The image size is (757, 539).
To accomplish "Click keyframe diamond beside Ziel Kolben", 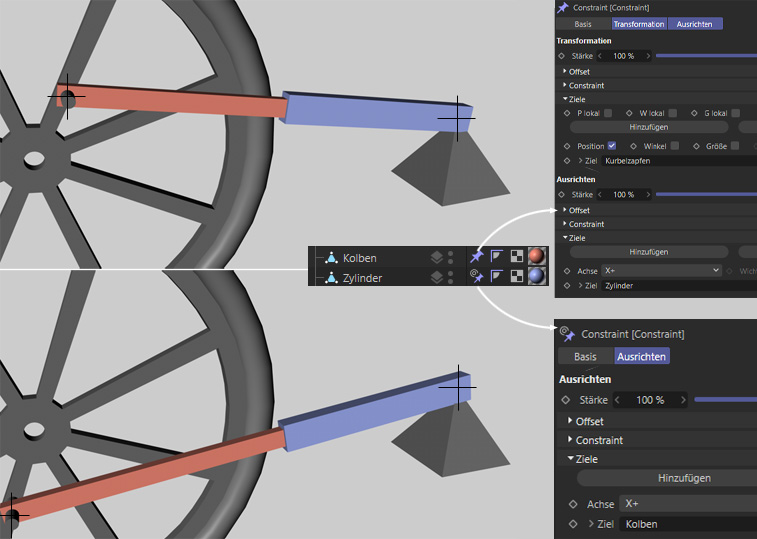I will [x=573, y=524].
